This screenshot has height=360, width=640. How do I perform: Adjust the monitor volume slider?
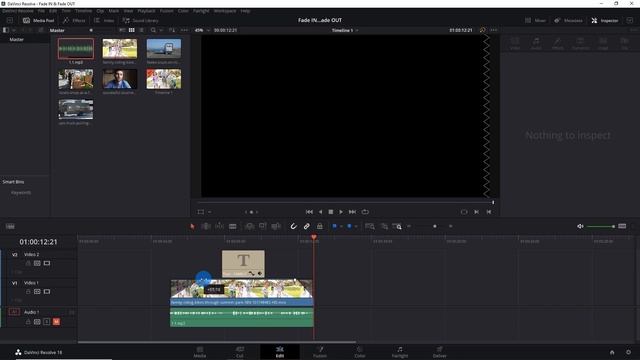(600, 226)
